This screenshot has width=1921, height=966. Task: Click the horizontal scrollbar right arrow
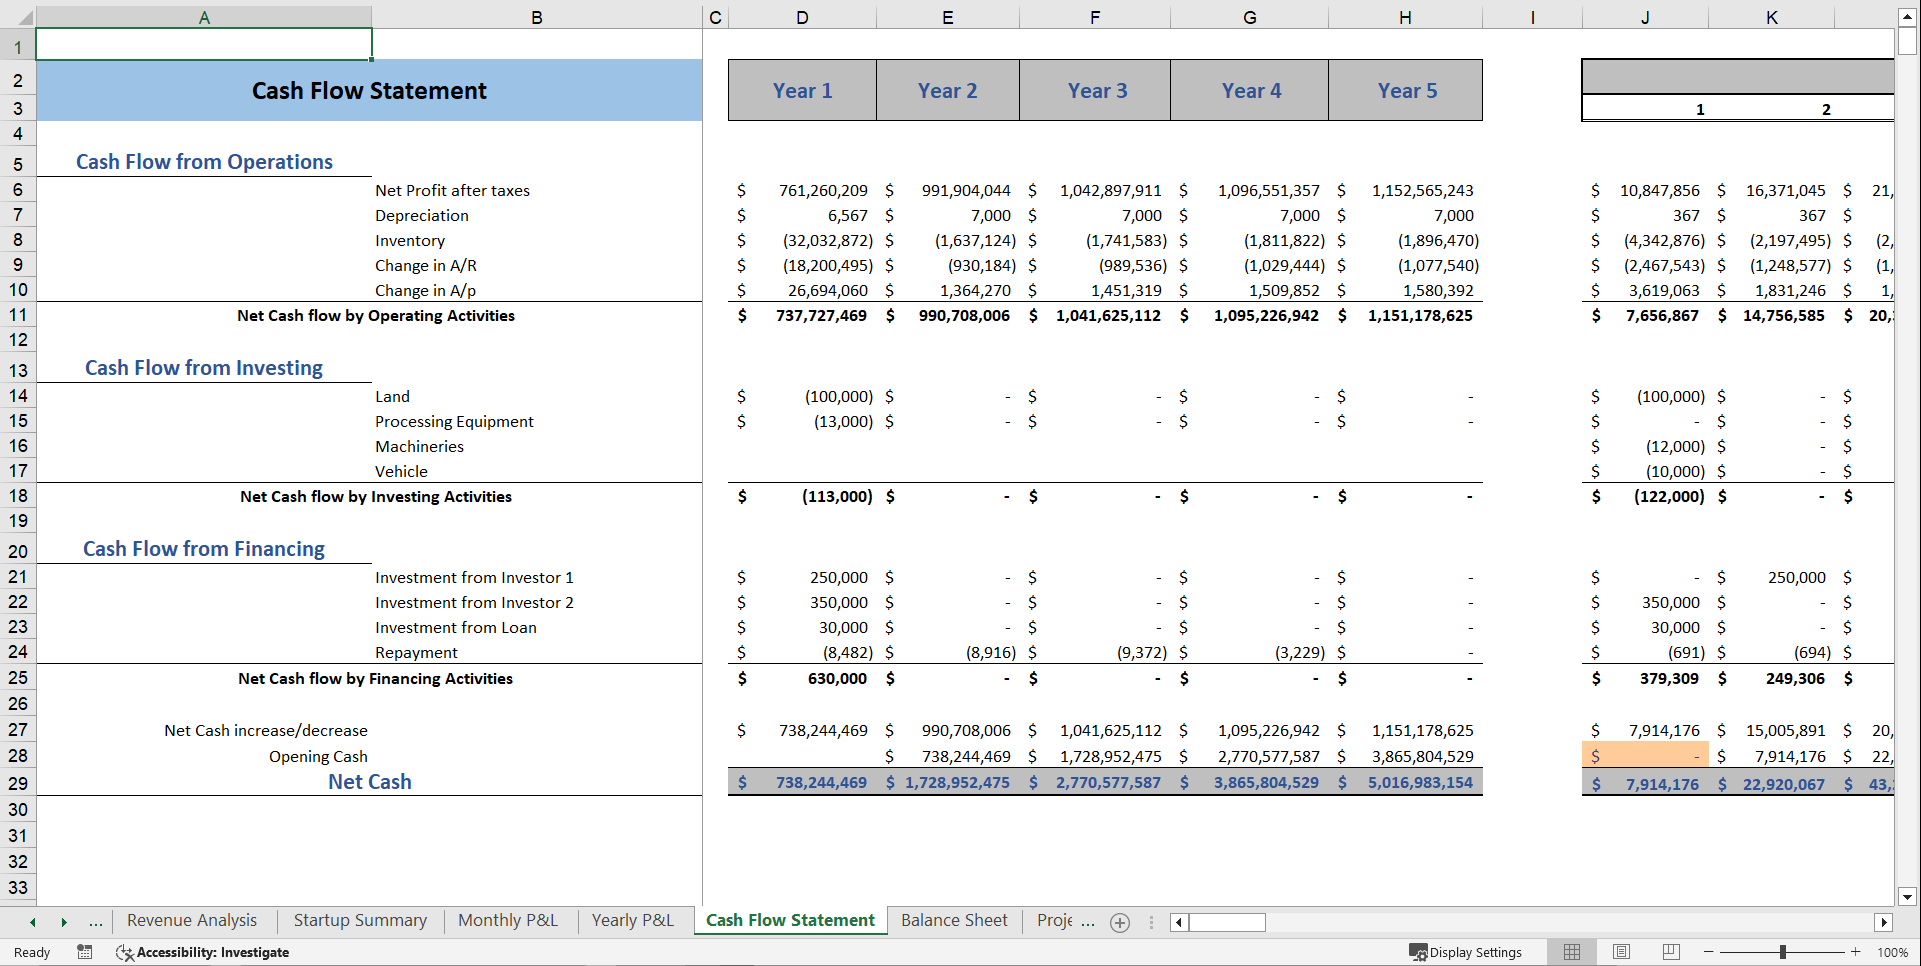click(1884, 922)
